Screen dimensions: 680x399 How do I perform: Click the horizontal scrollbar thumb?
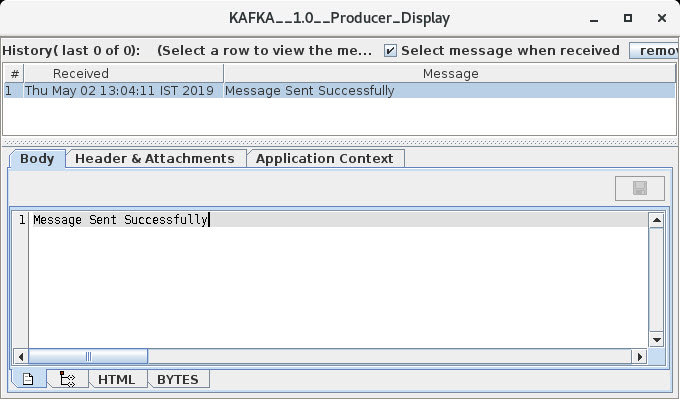pos(88,356)
